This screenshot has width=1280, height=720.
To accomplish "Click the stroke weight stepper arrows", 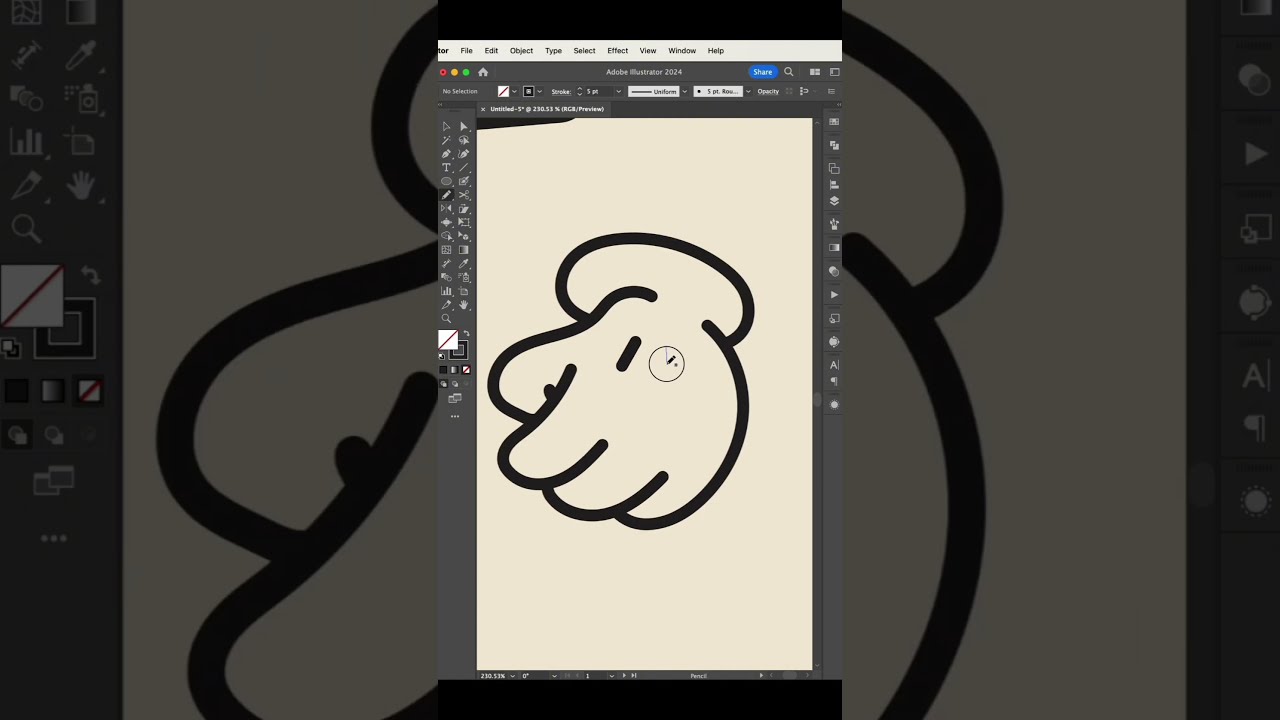I will tap(579, 92).
